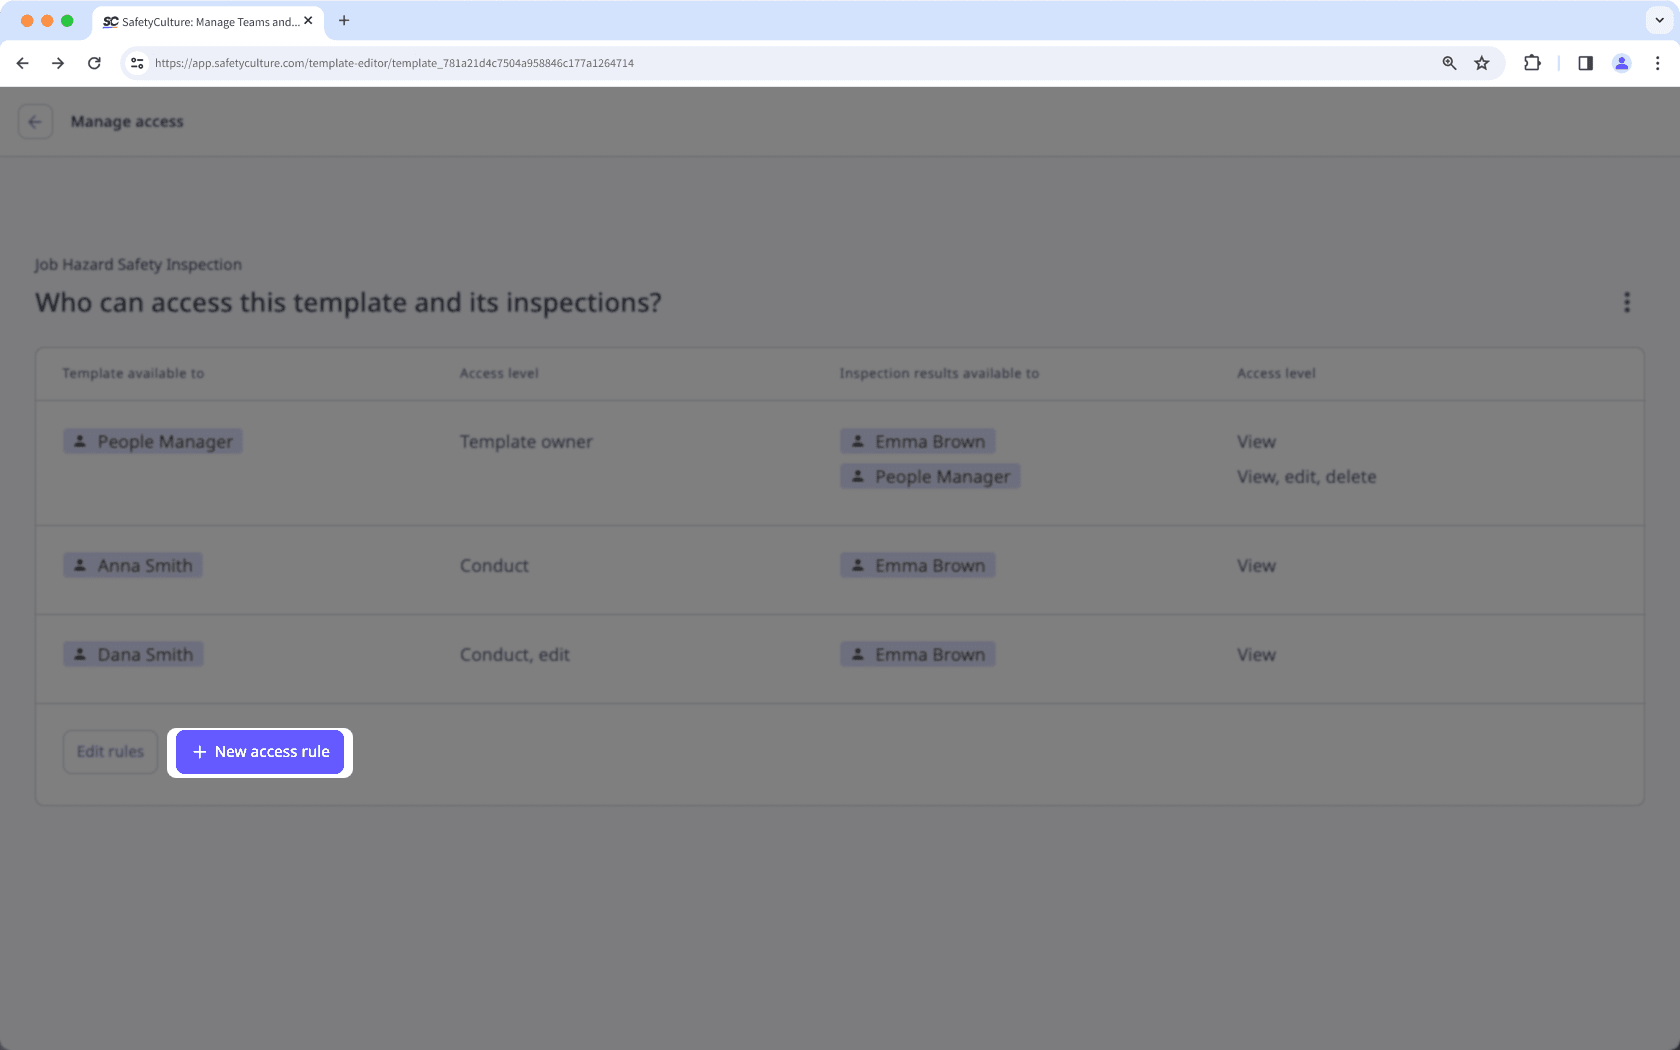Open Chrome's three-dot settings menu

pyautogui.click(x=1657, y=62)
